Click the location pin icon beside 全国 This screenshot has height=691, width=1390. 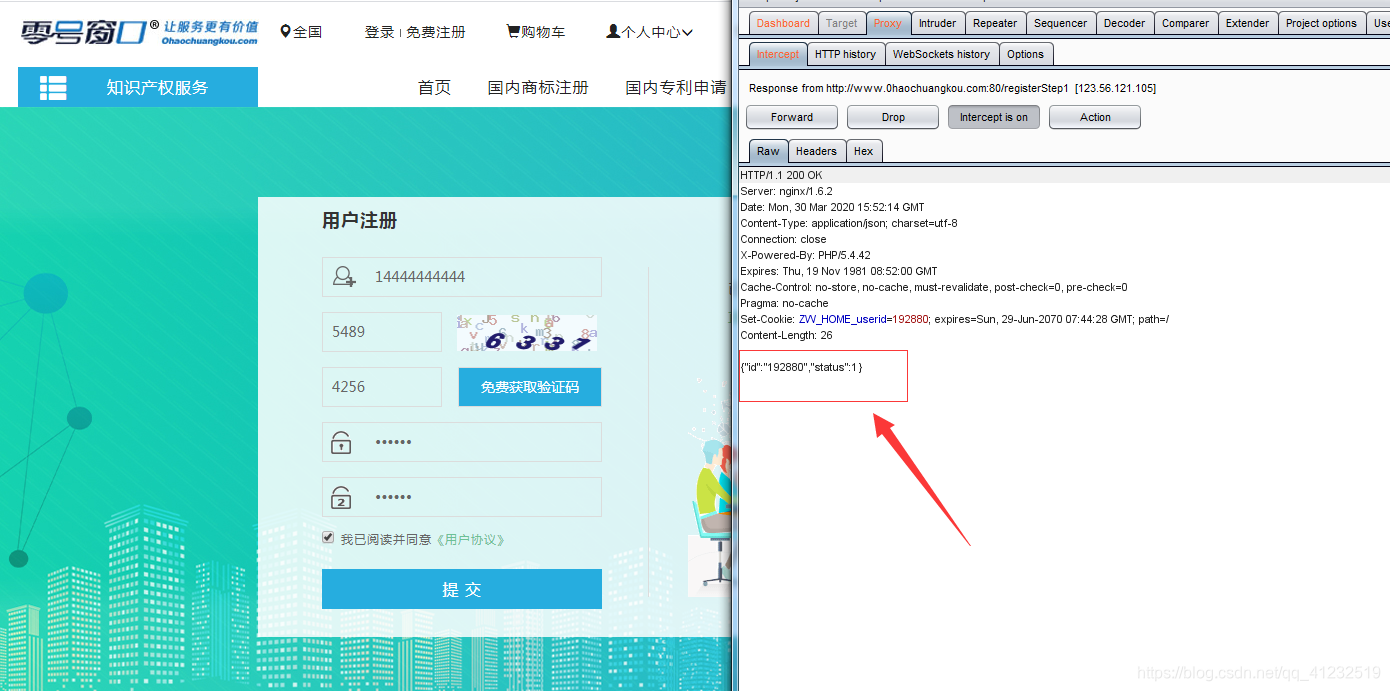(x=285, y=32)
